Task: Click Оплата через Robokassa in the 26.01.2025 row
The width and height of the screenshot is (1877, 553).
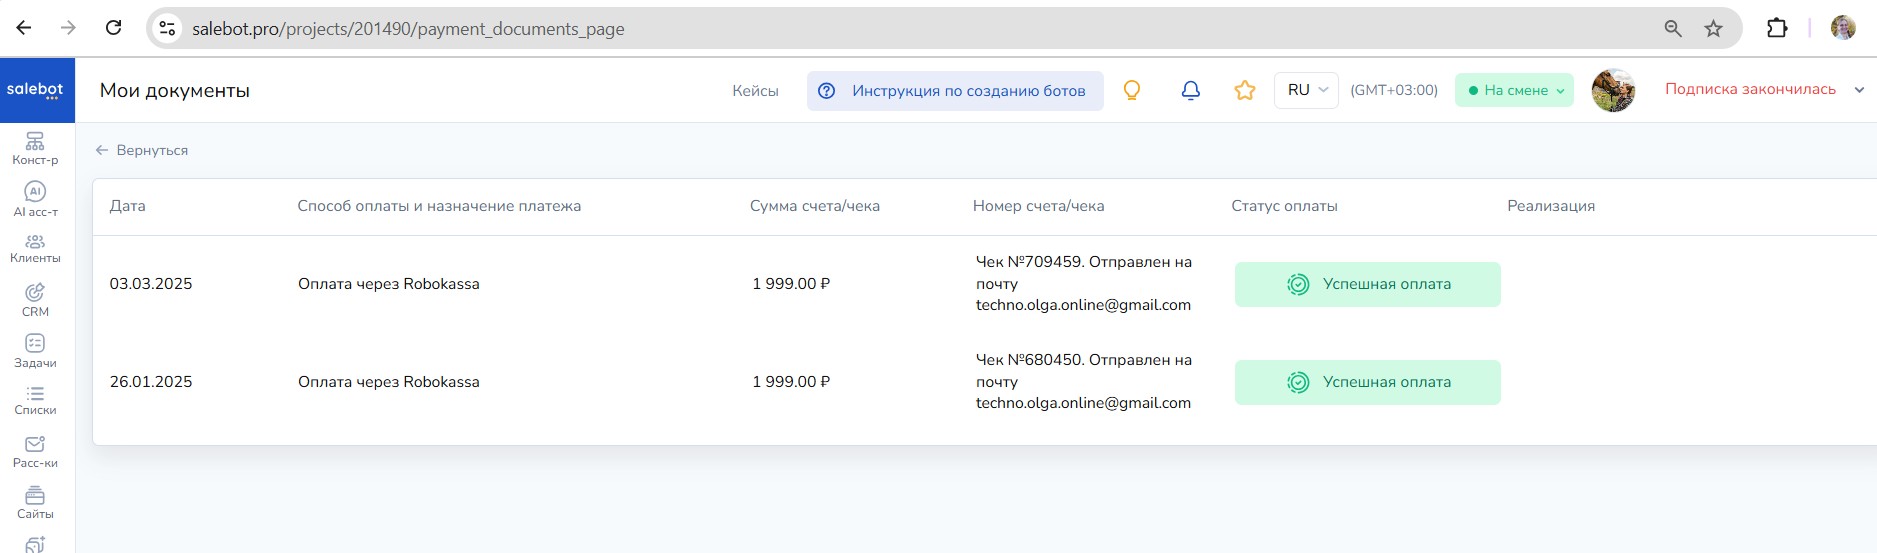Action: coord(389,382)
